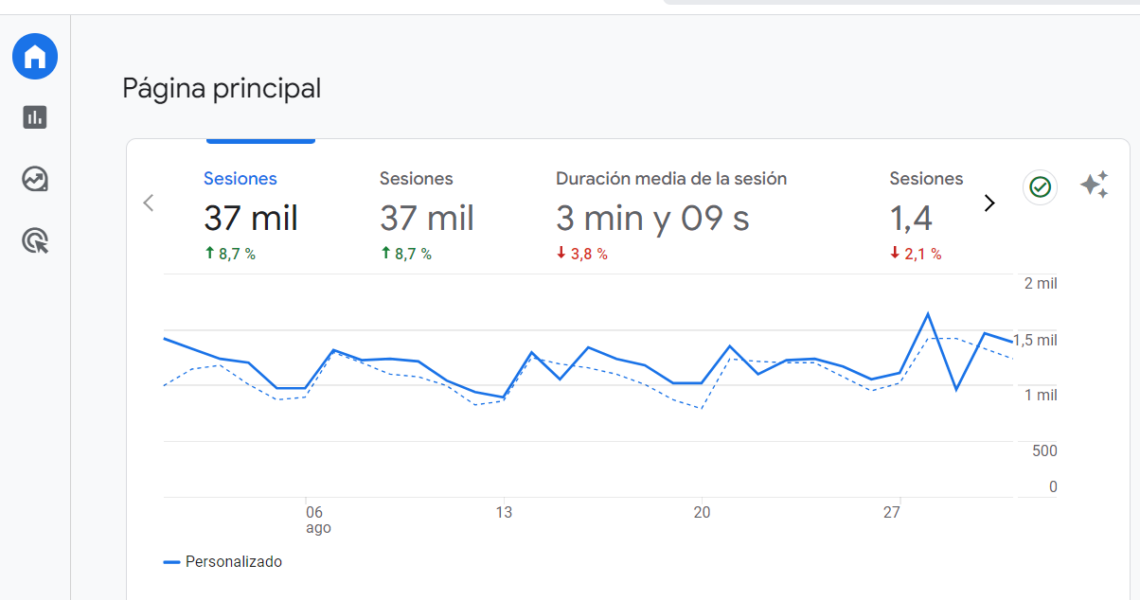The image size is (1140, 600).
Task: Open the Advertising cursor target icon
Action: tap(35, 241)
